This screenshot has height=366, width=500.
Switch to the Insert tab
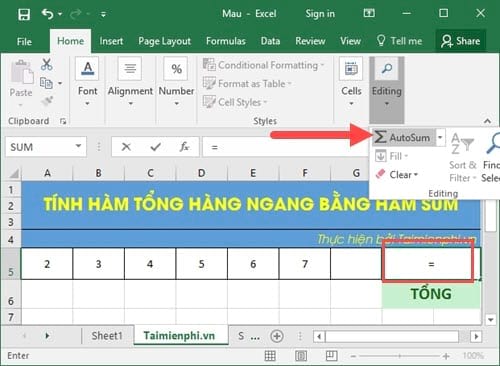111,41
